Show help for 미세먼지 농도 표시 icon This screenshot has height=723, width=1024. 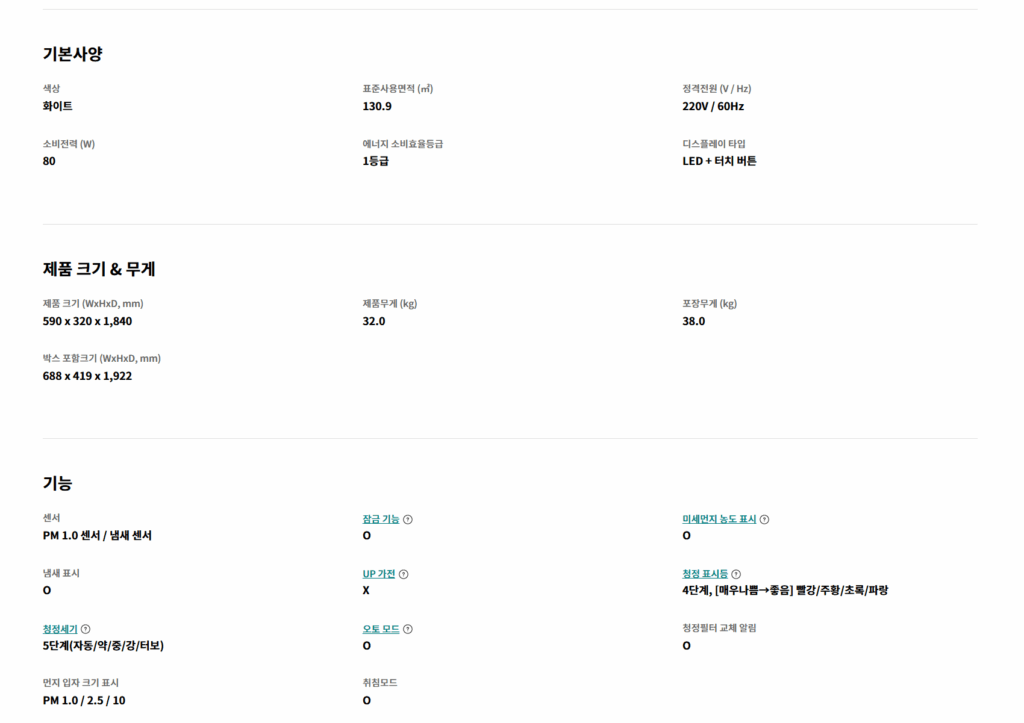[765, 519]
